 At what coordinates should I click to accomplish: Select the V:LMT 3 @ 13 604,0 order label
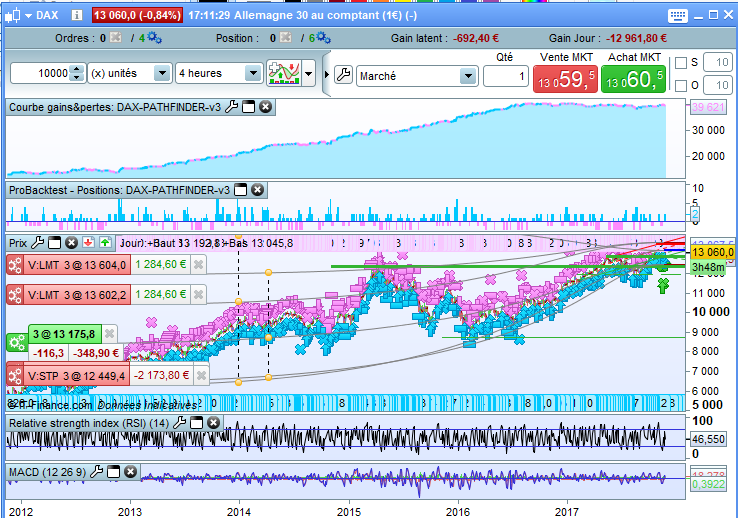77,265
